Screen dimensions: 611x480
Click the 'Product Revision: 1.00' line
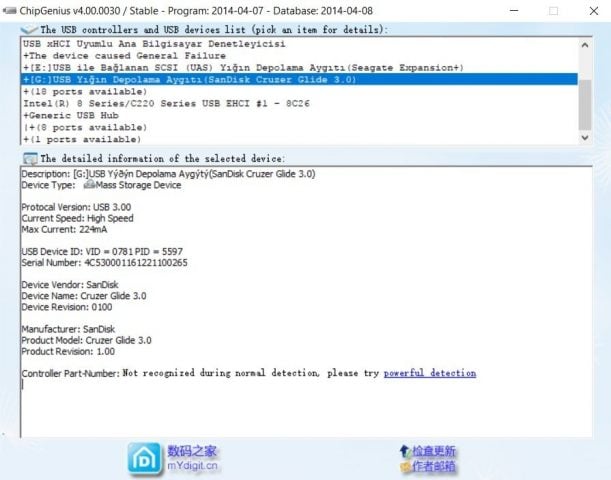[68, 351]
